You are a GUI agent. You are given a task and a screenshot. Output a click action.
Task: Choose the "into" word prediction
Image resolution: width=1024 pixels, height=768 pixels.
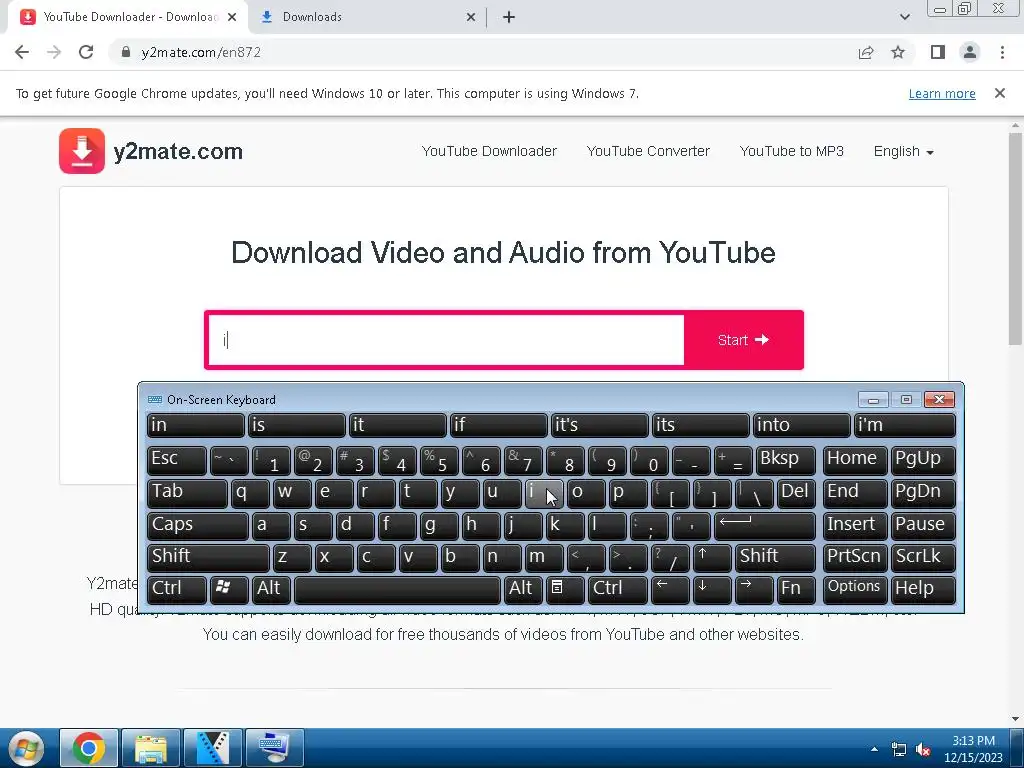802,425
